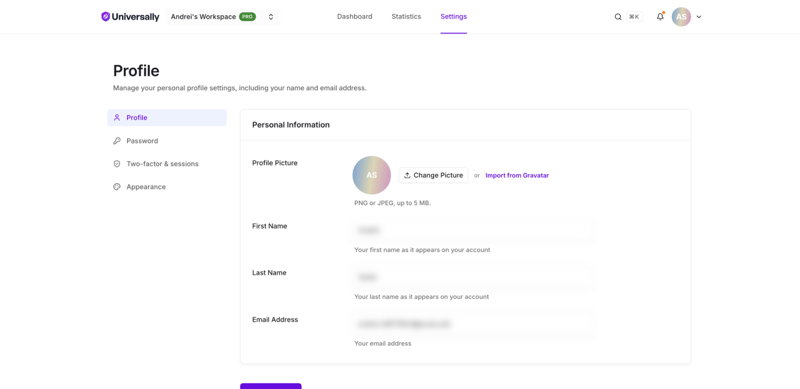Click the Universally logo icon
Image resolution: width=800 pixels, height=389 pixels.
(x=105, y=16)
